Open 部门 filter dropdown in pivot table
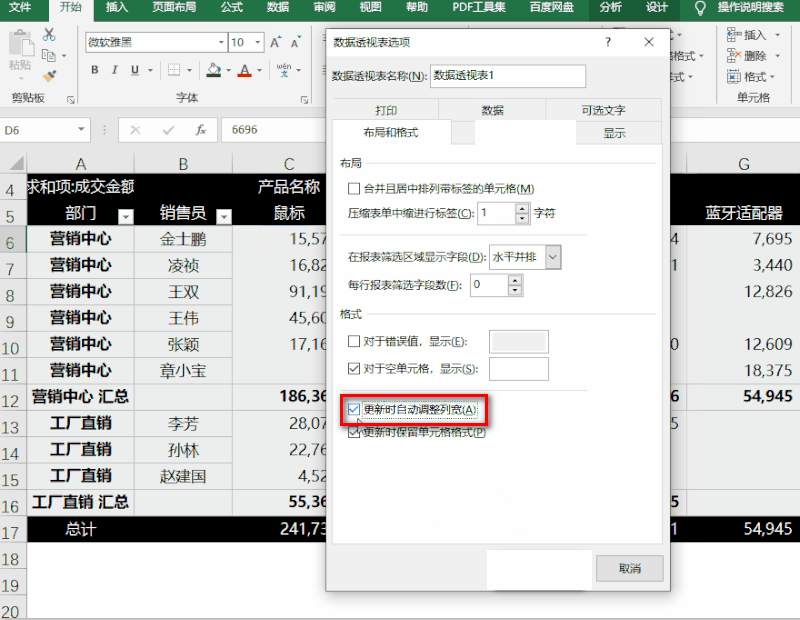Screen dimensions: 800x620 pyautogui.click(x=126, y=217)
